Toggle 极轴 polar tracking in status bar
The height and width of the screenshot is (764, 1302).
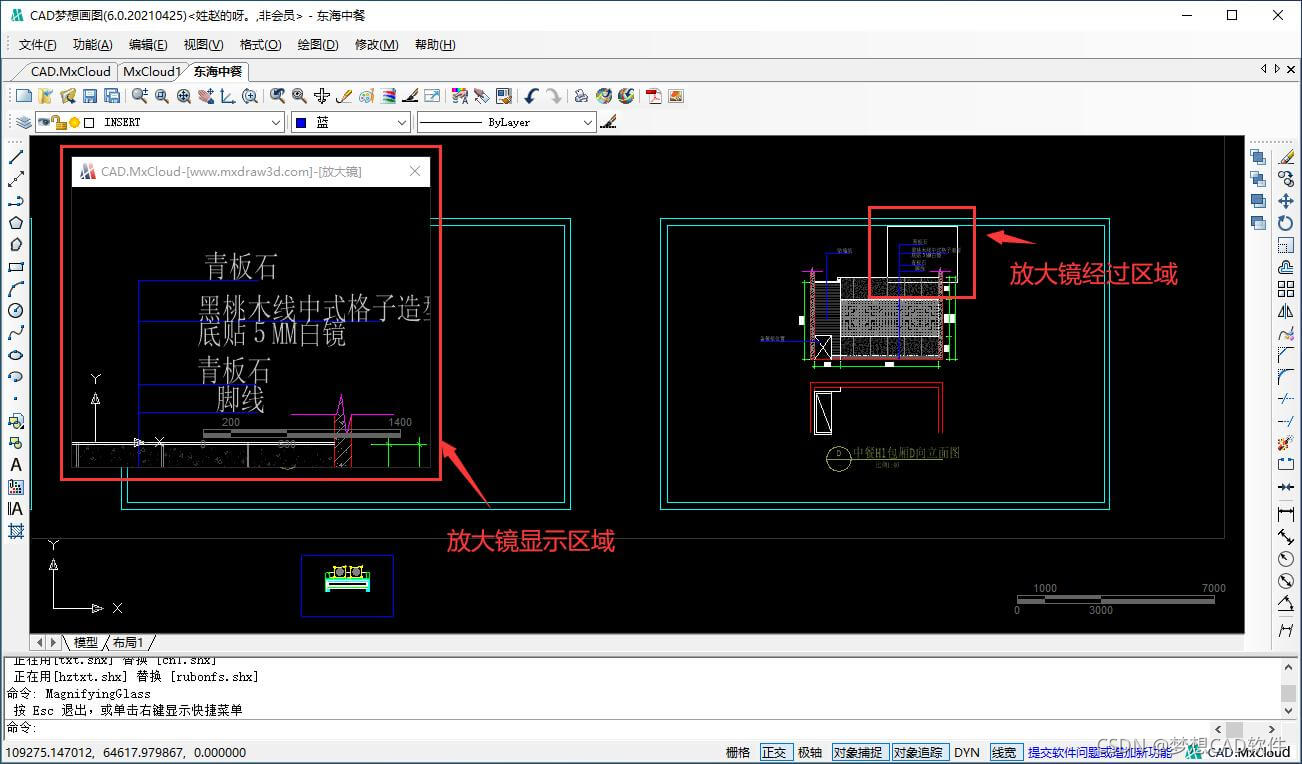(x=810, y=752)
